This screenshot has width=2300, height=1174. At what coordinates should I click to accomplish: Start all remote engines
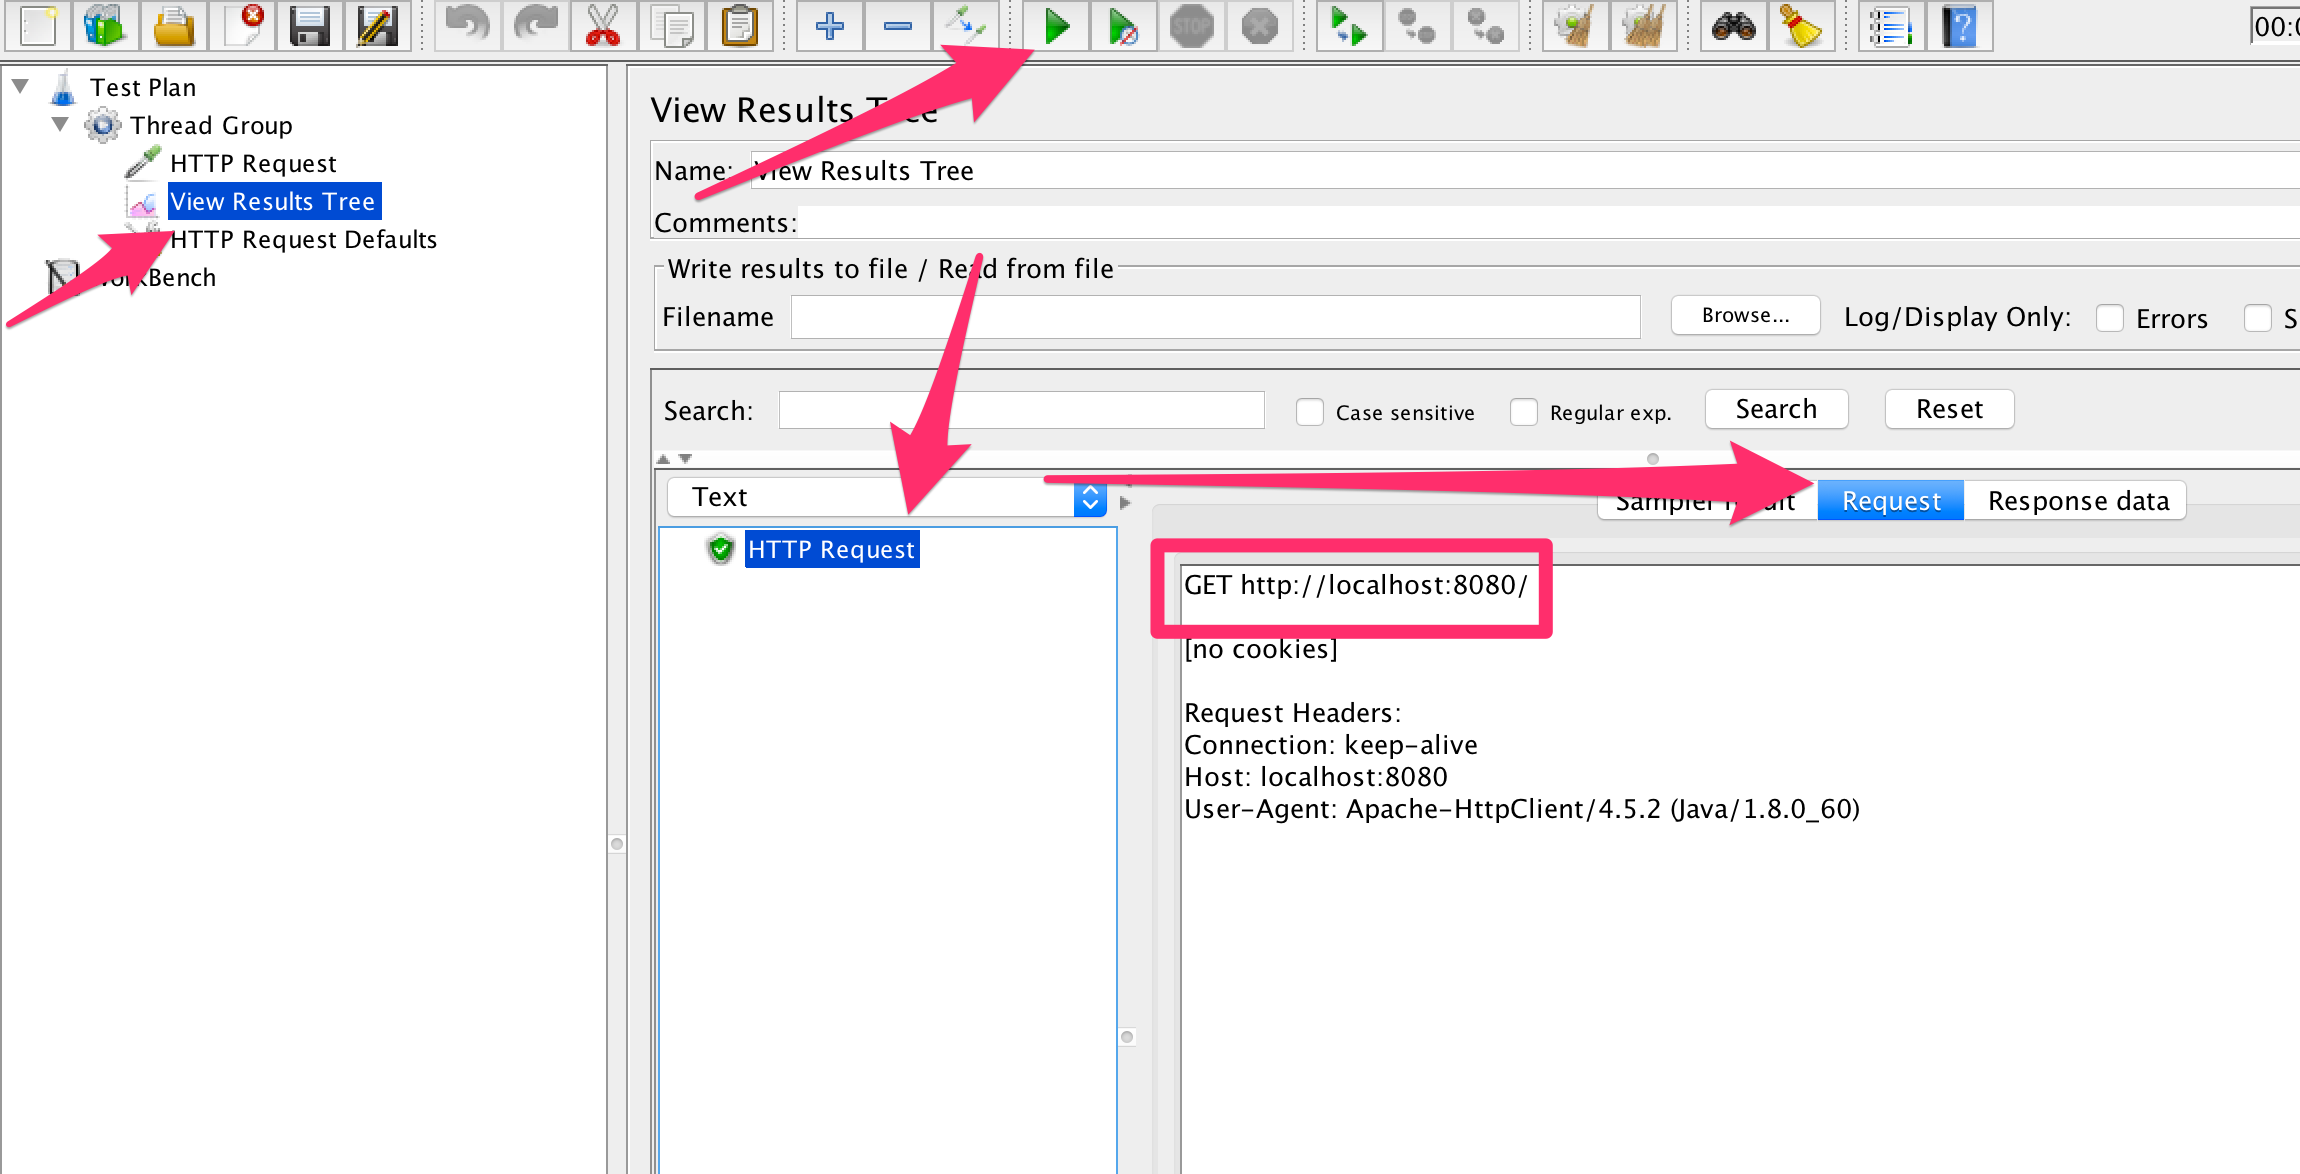pyautogui.click(x=1349, y=26)
